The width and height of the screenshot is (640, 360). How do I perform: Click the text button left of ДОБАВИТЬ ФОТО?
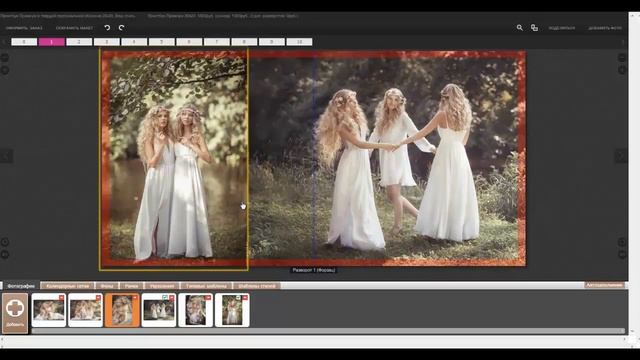[x=562, y=28]
